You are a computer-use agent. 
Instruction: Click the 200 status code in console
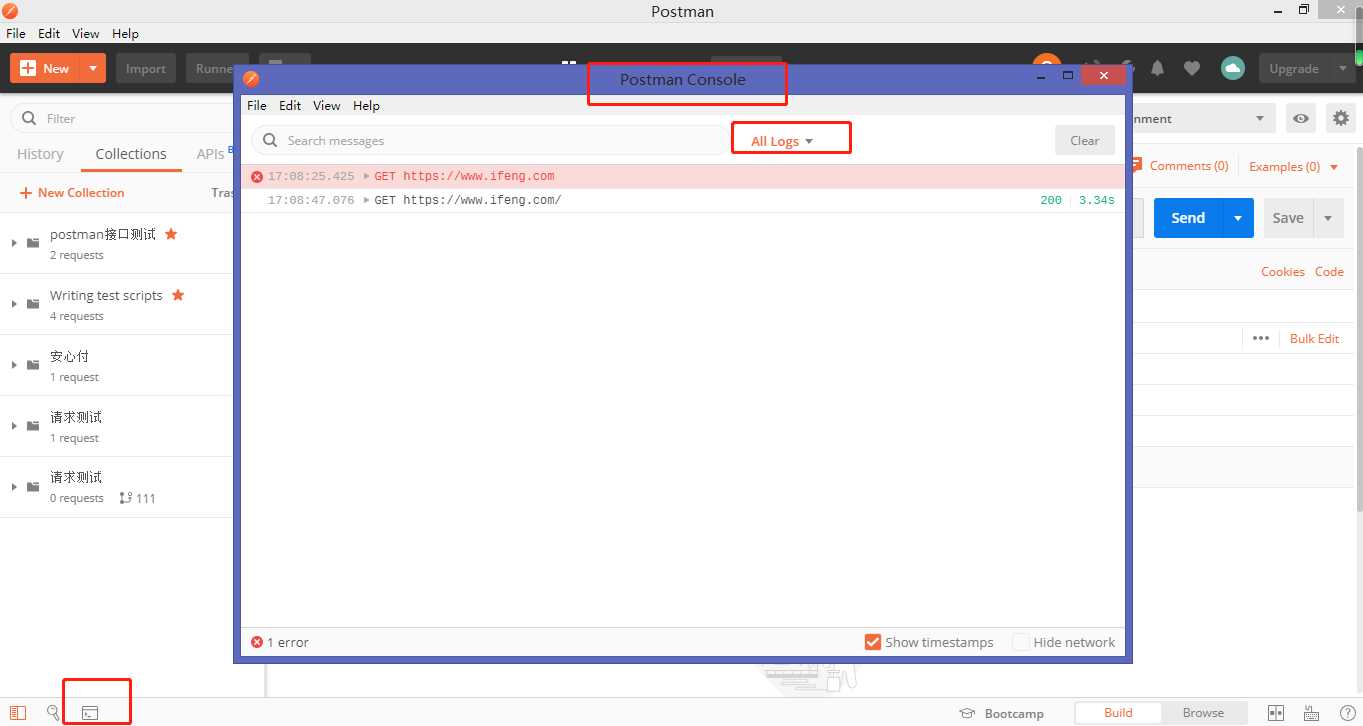point(1051,200)
